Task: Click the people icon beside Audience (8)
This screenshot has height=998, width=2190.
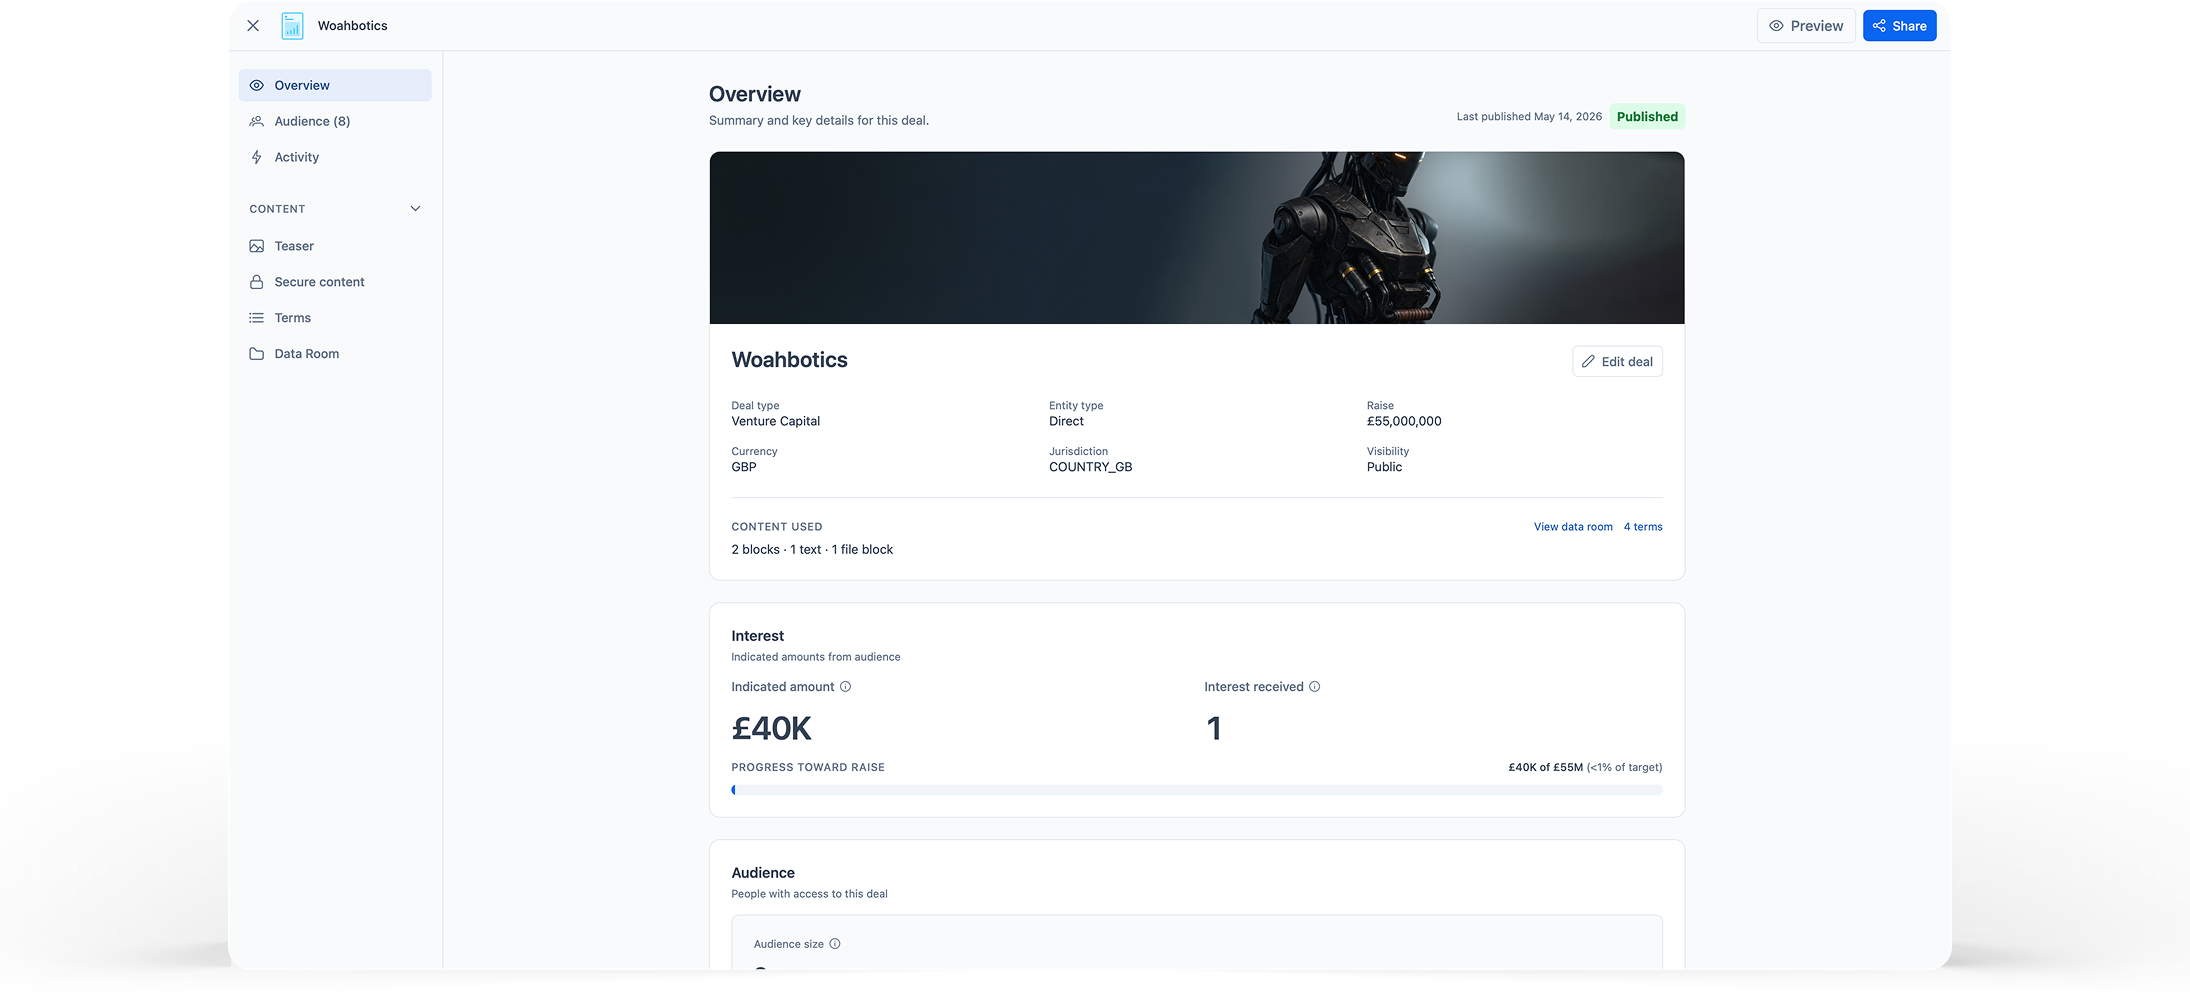Action: (257, 121)
